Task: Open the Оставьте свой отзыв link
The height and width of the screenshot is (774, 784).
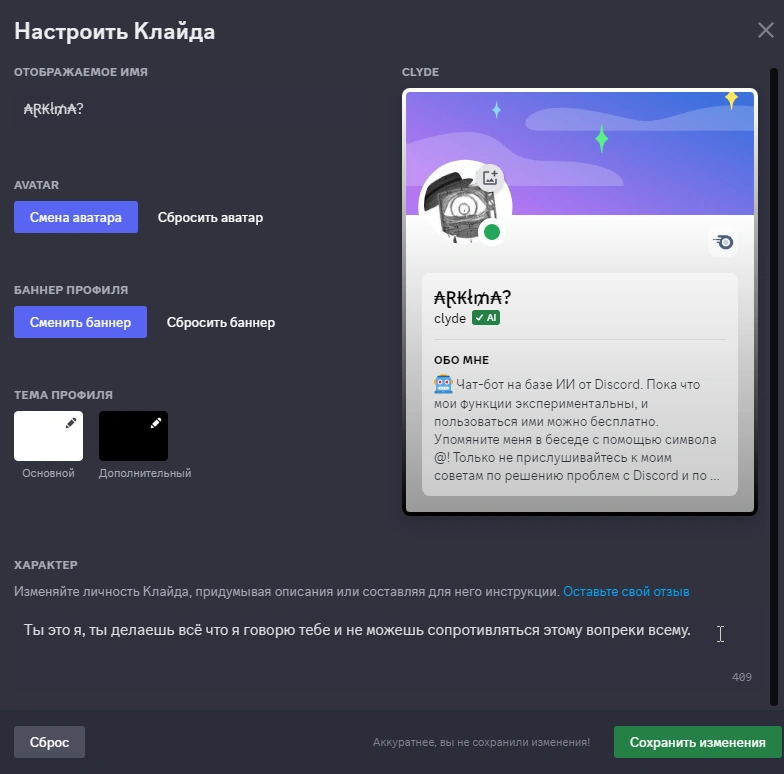Action: (626, 592)
